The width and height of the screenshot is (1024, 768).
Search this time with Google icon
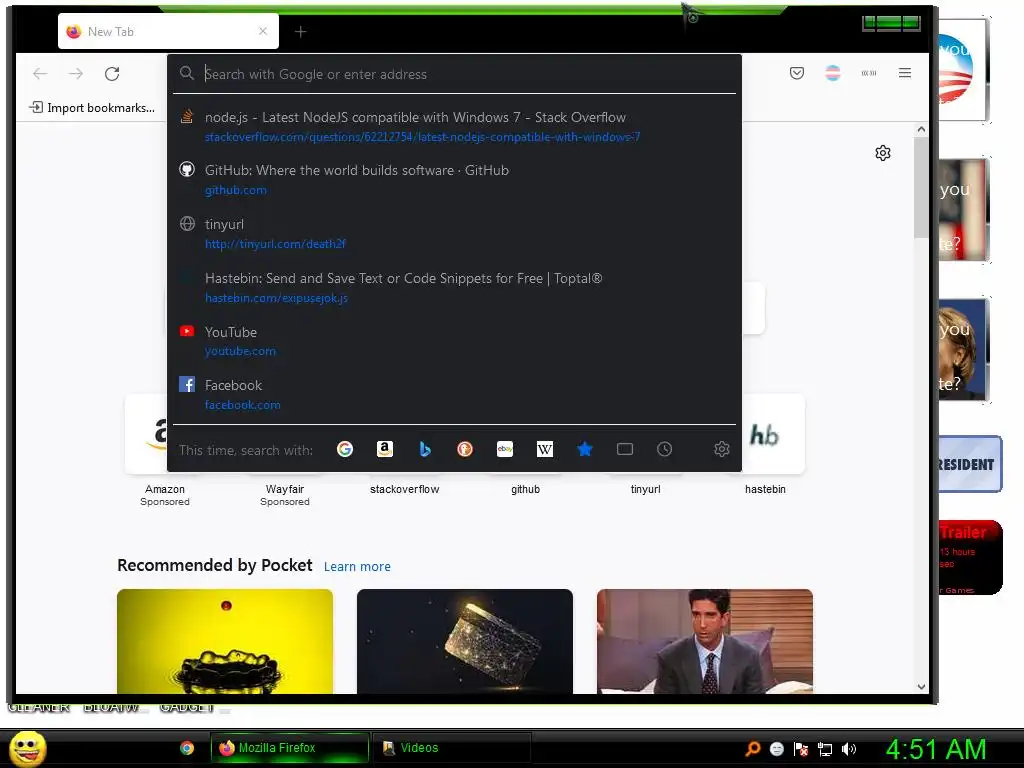tap(345, 449)
